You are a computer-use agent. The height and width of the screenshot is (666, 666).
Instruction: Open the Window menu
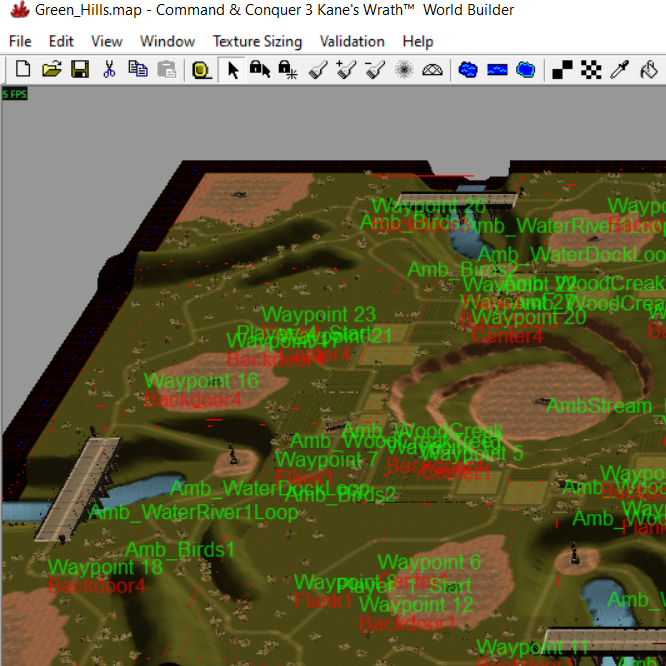167,41
